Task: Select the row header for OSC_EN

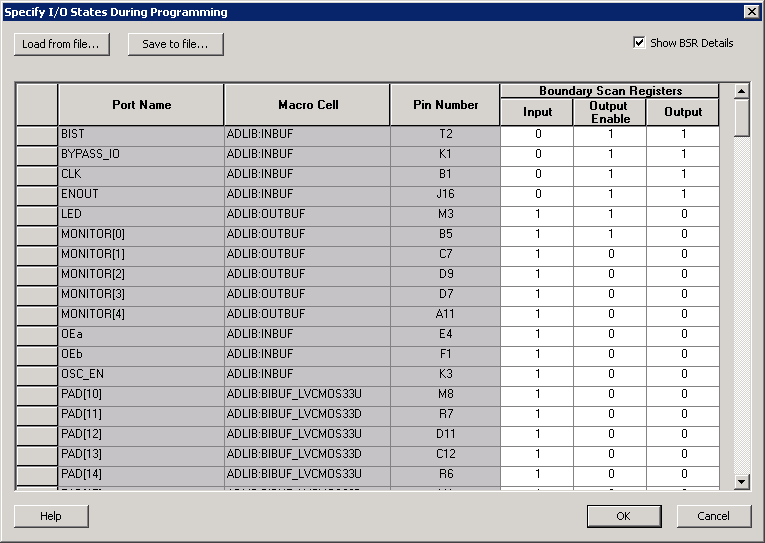Action: point(37,374)
